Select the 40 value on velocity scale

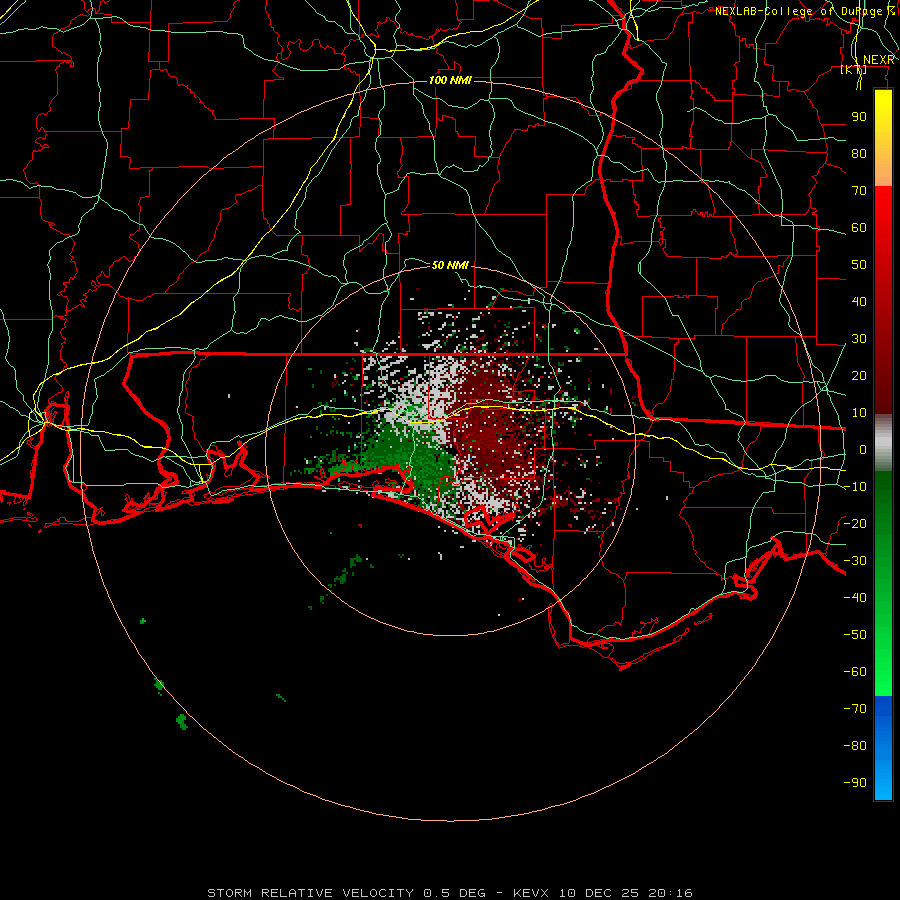859,301
